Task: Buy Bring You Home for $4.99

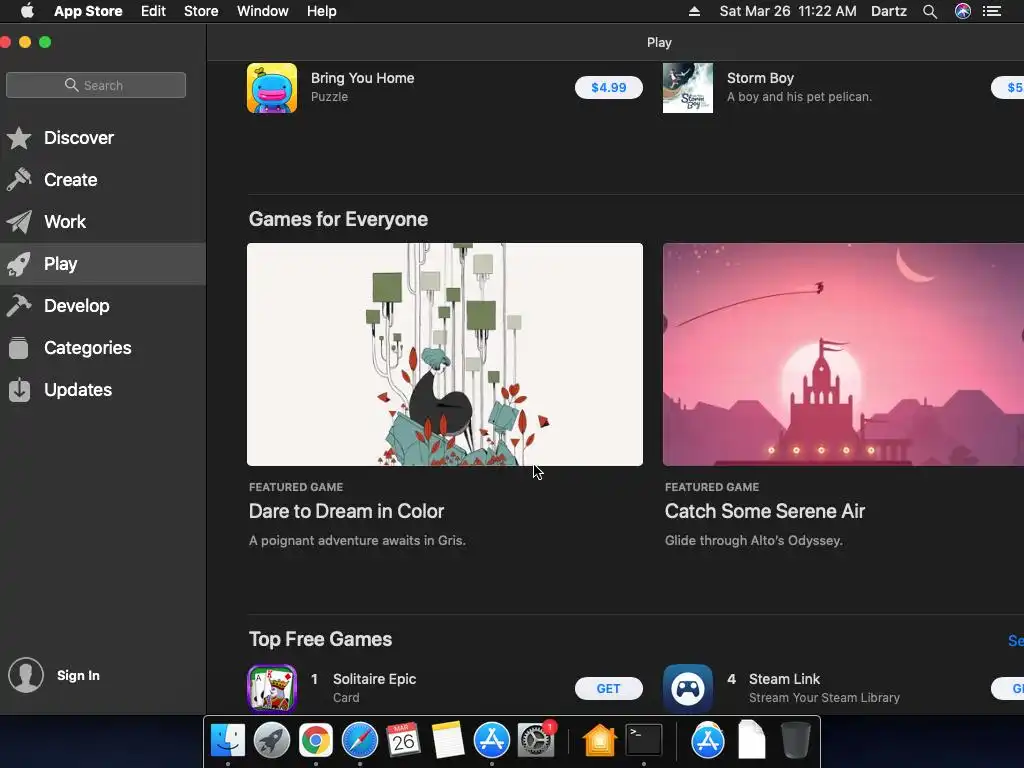Action: (609, 88)
